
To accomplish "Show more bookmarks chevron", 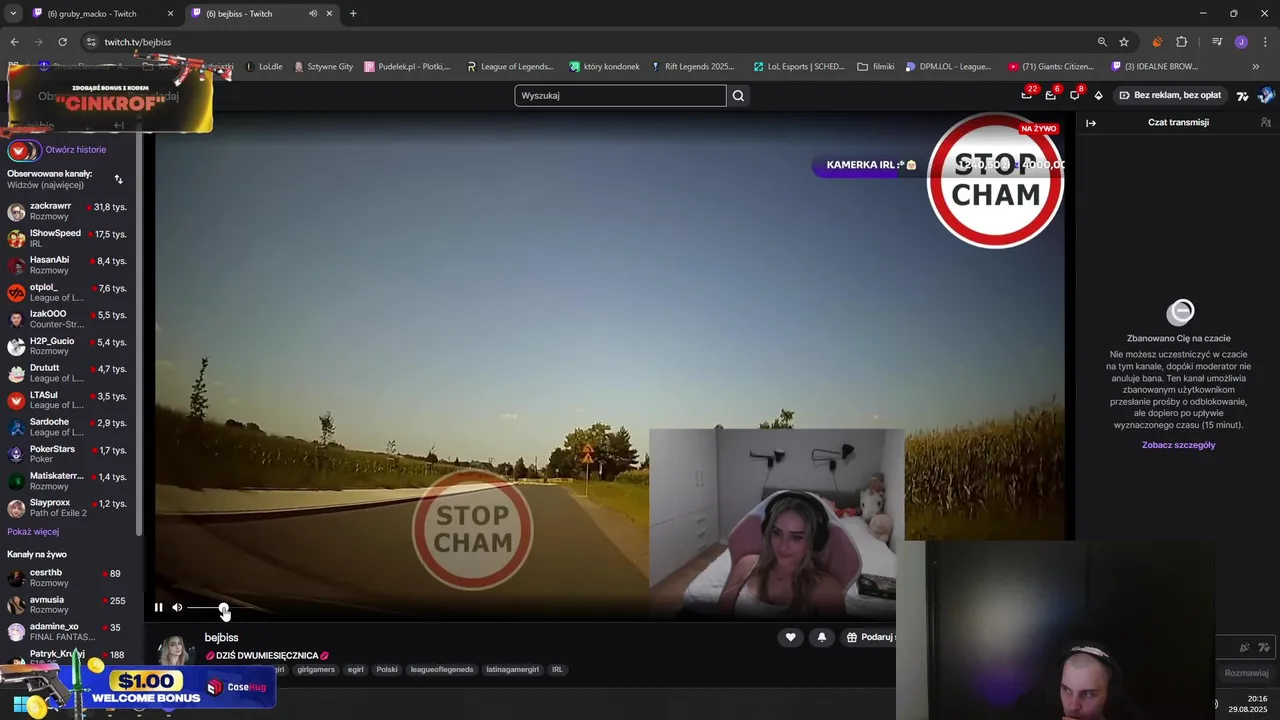I will point(1256,67).
